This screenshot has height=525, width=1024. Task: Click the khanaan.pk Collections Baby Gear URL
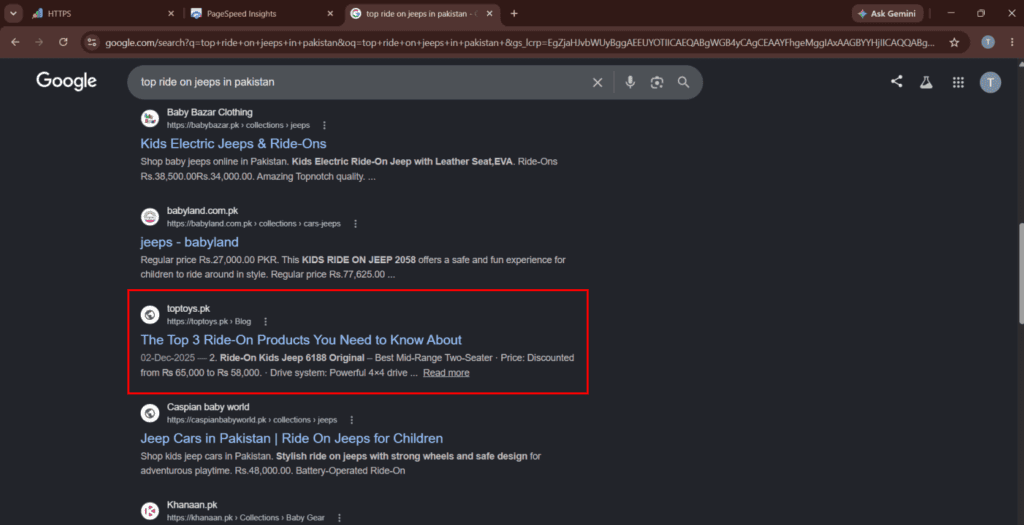246,518
